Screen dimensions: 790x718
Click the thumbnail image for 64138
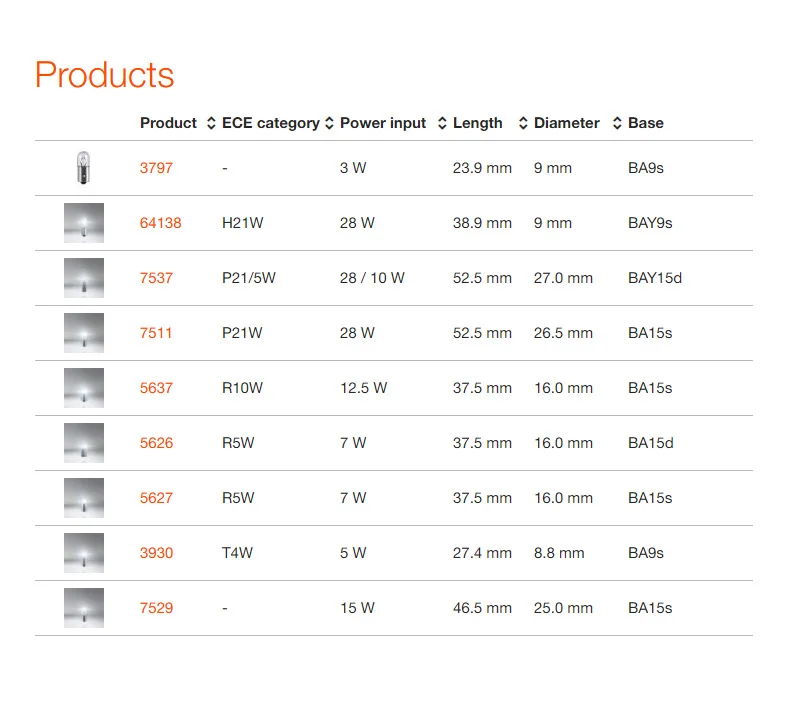pyautogui.click(x=84, y=223)
